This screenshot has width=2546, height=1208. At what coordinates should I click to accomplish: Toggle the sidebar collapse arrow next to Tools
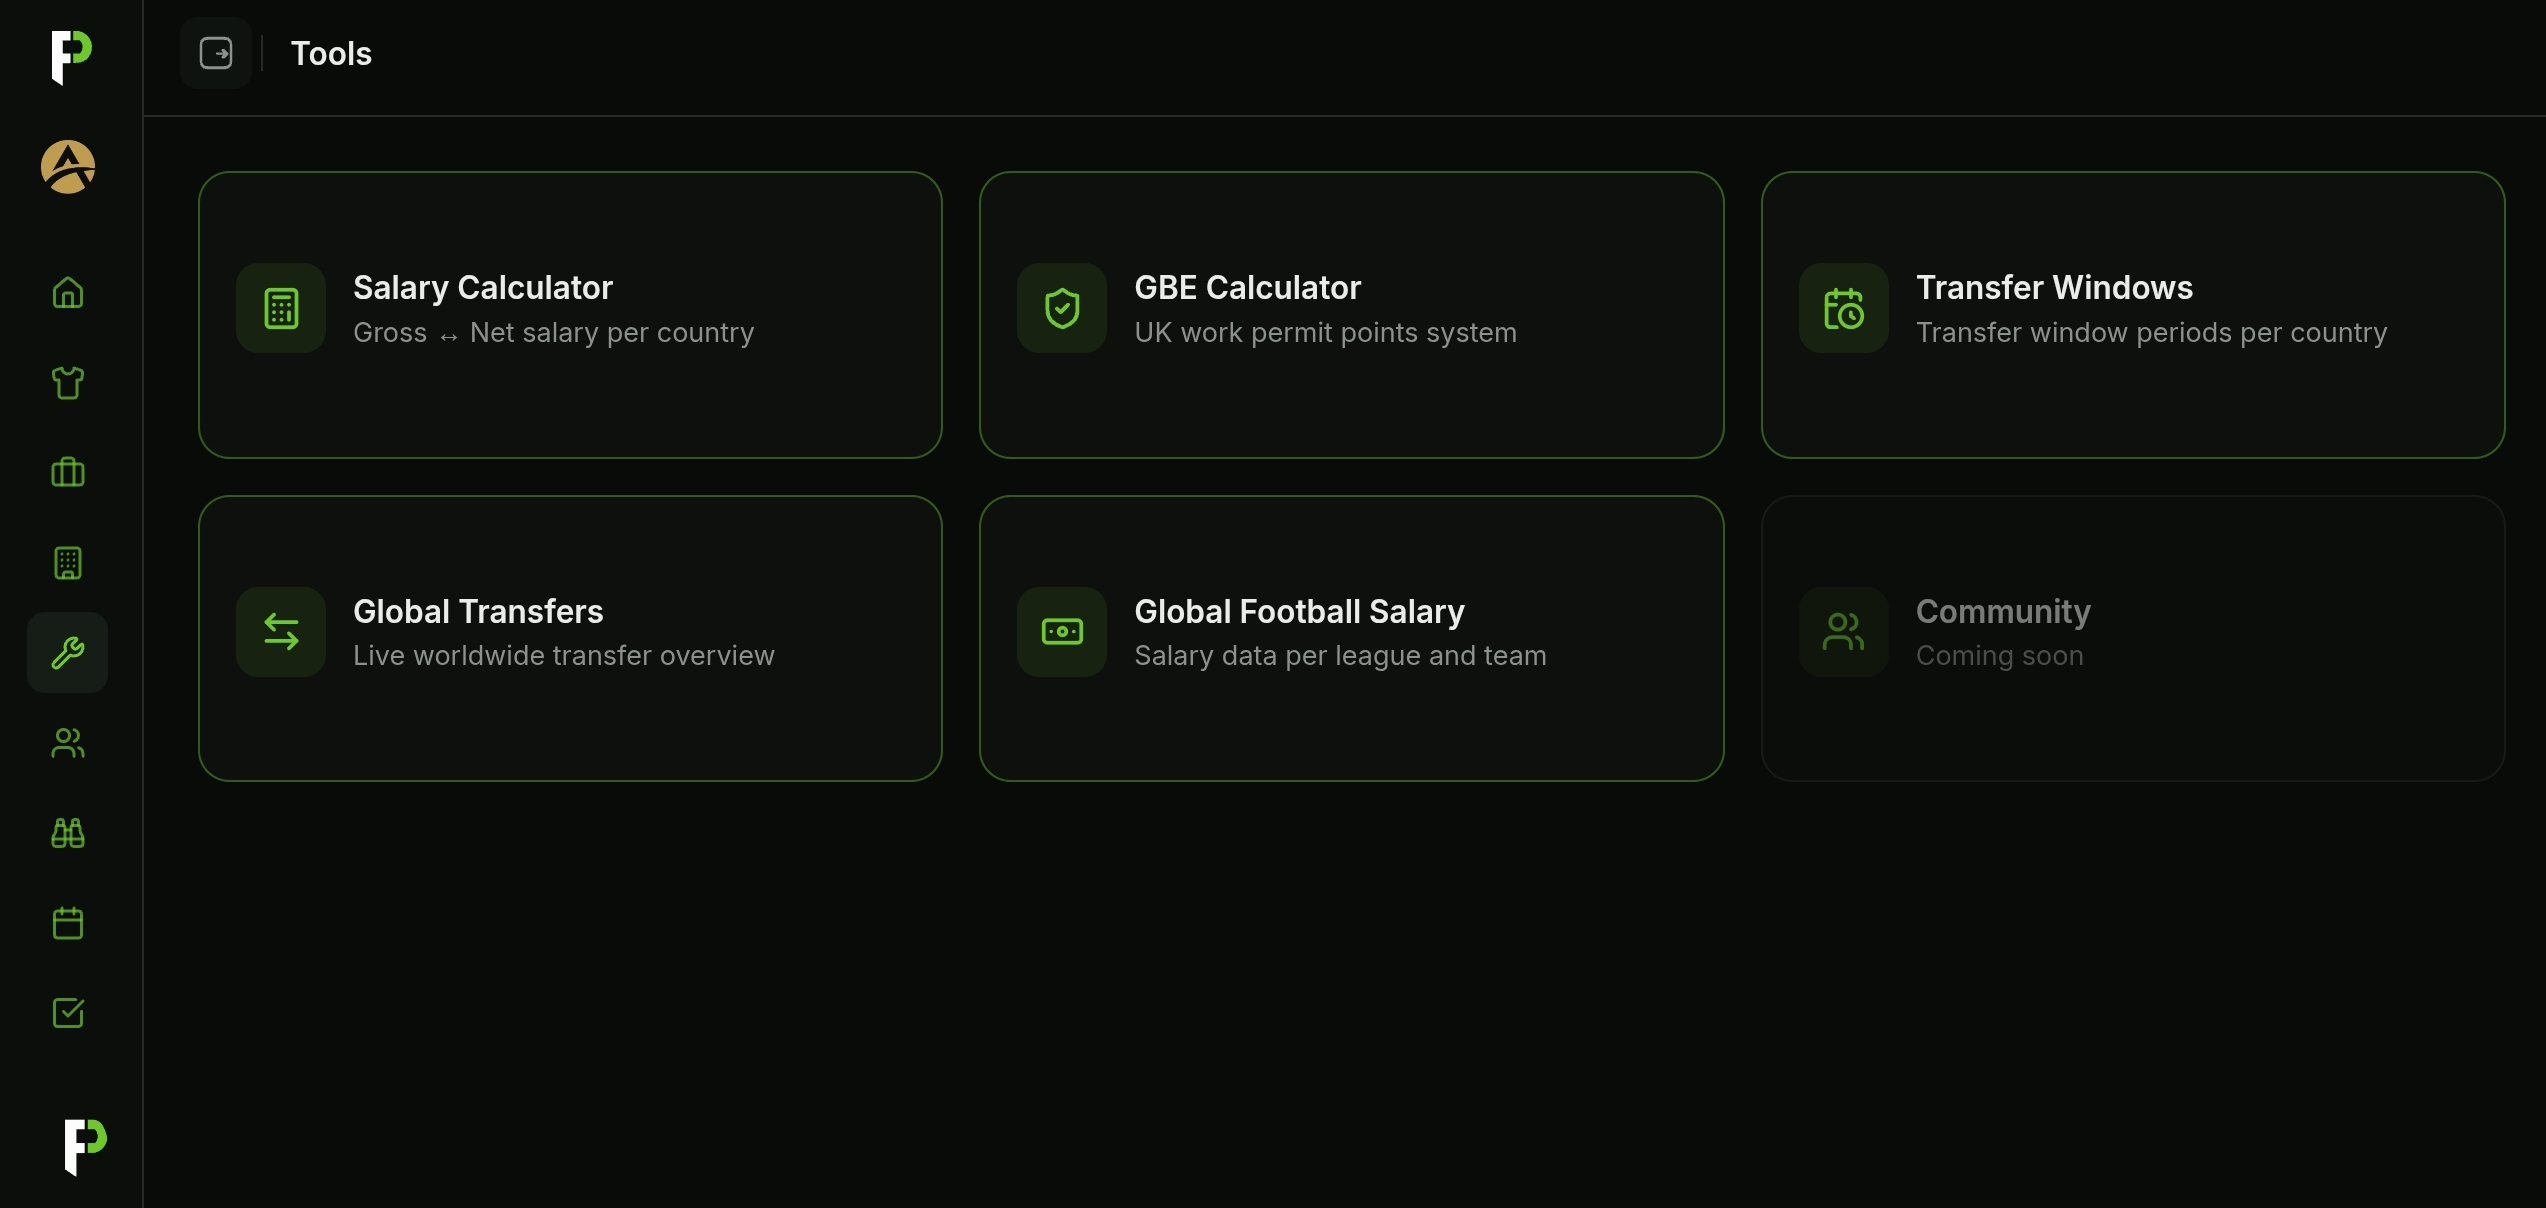pos(217,53)
